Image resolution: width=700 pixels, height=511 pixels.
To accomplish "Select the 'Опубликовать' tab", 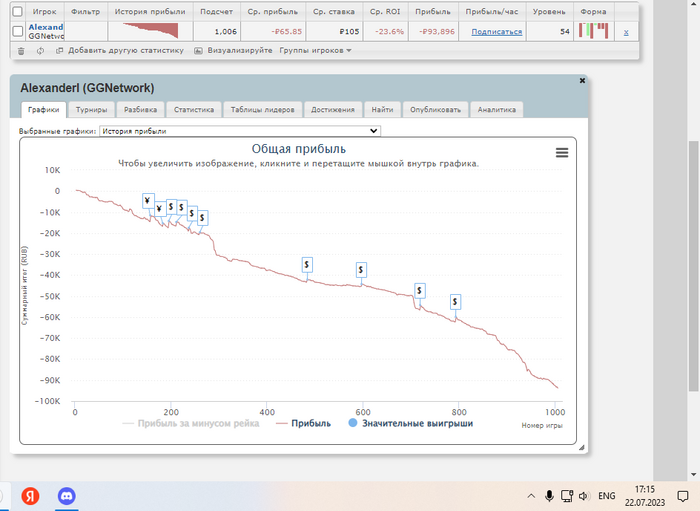I will click(435, 110).
